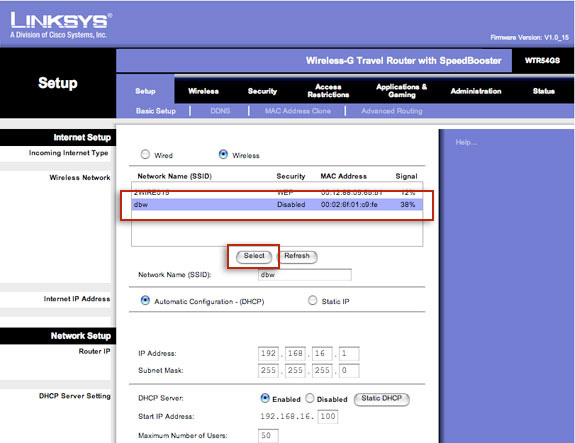Choose Automatic Configuration - (DHCP) option
Viewport: 575px width, 443px height.
click(x=145, y=301)
